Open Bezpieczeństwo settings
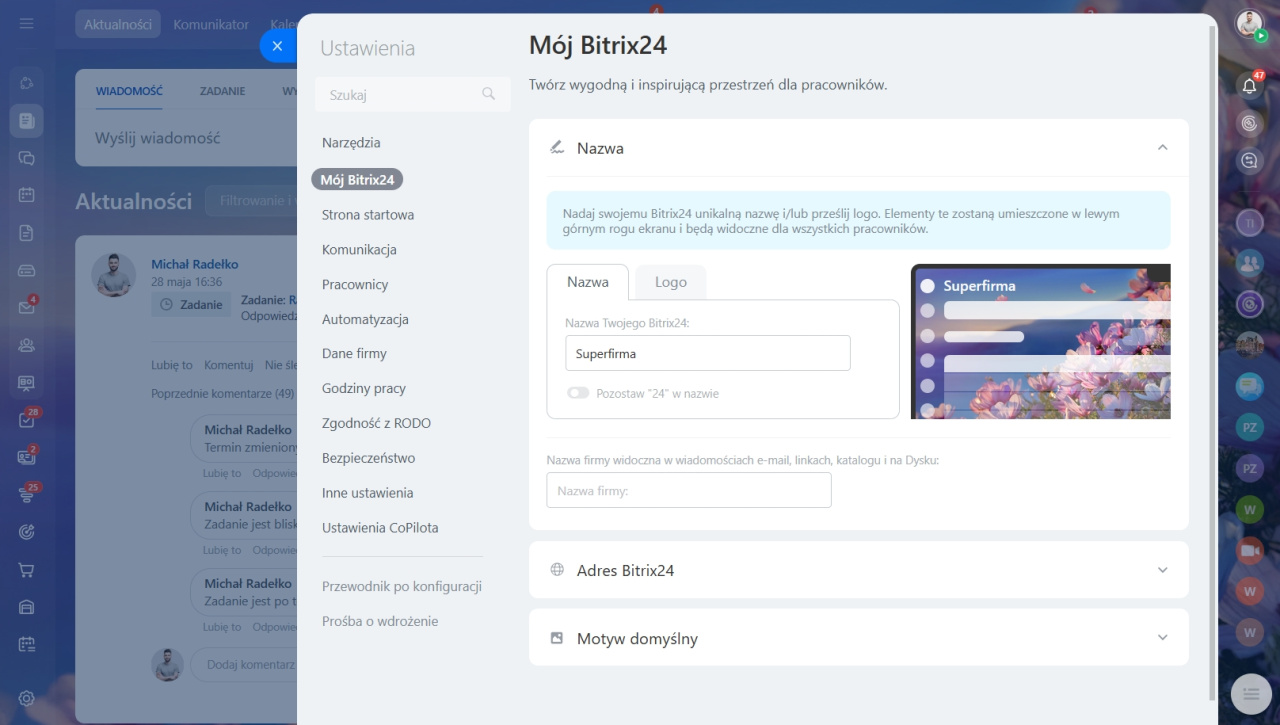The image size is (1280, 725). coord(368,459)
